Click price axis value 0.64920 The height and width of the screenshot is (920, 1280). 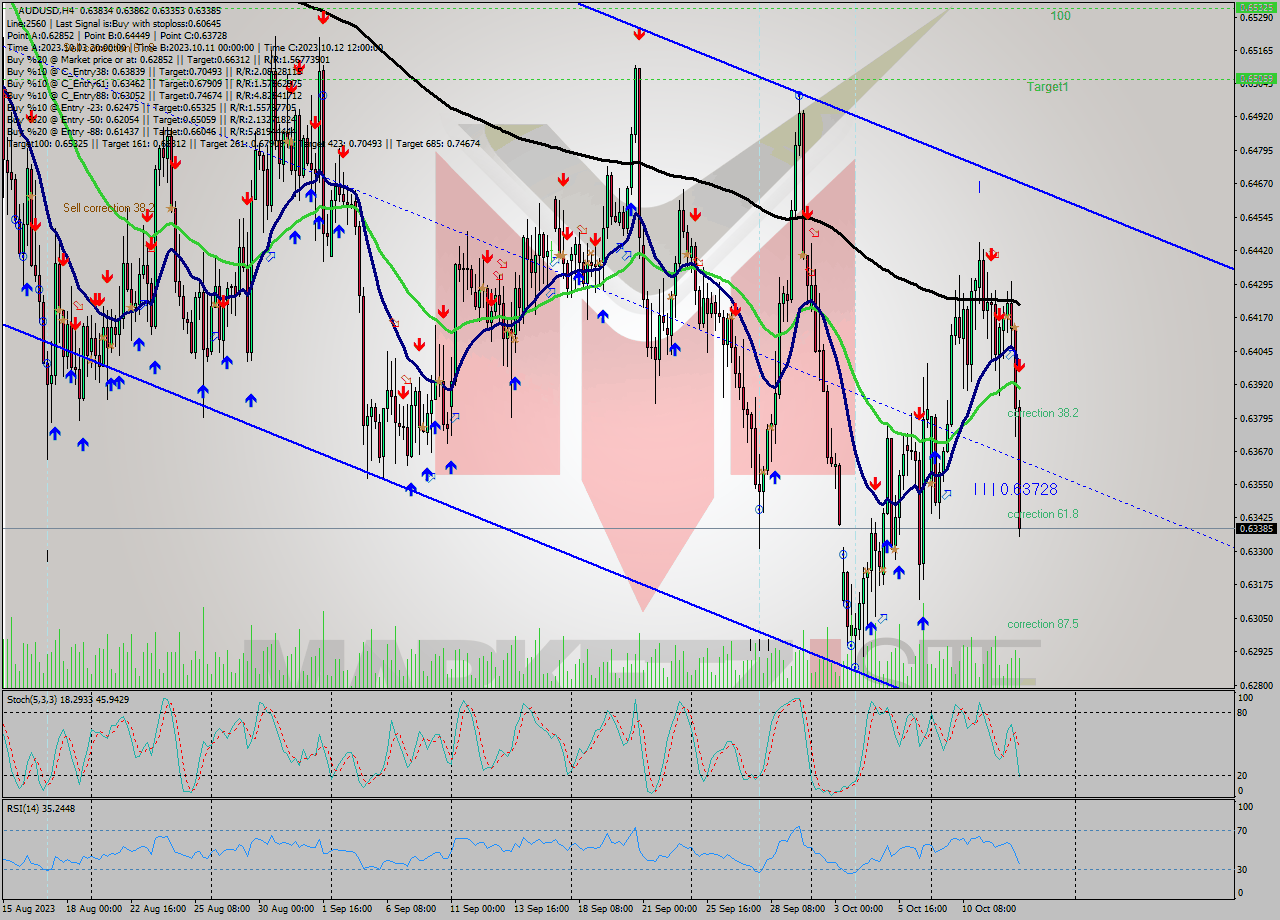(1256, 117)
